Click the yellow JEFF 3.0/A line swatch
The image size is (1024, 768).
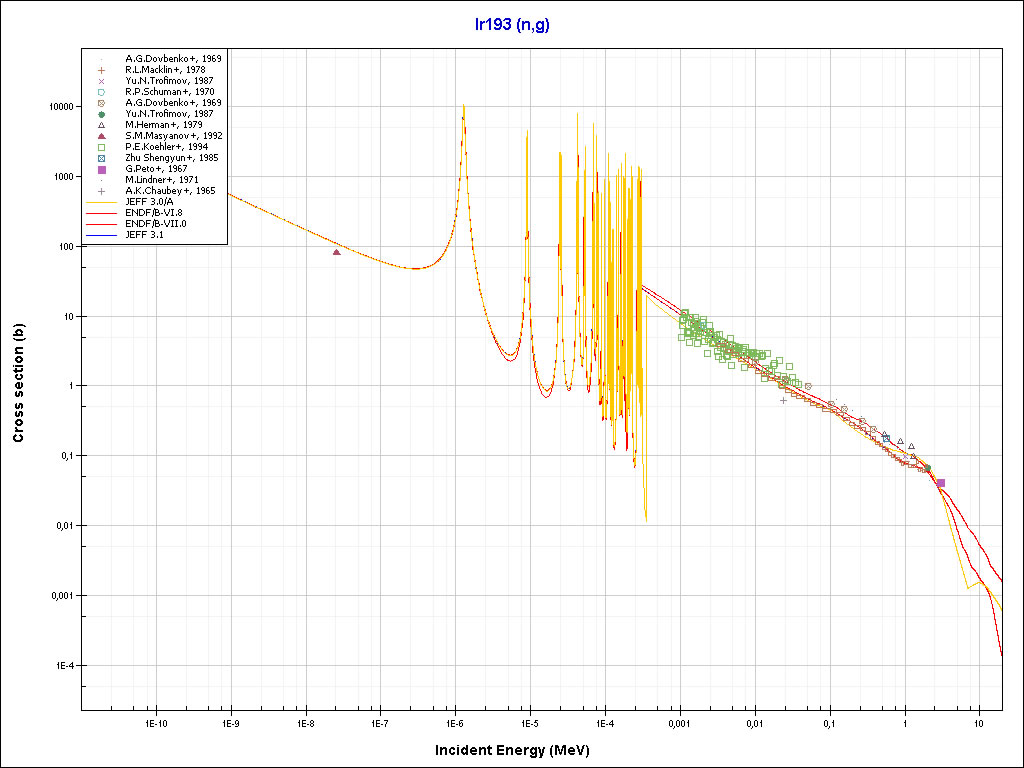[x=101, y=202]
